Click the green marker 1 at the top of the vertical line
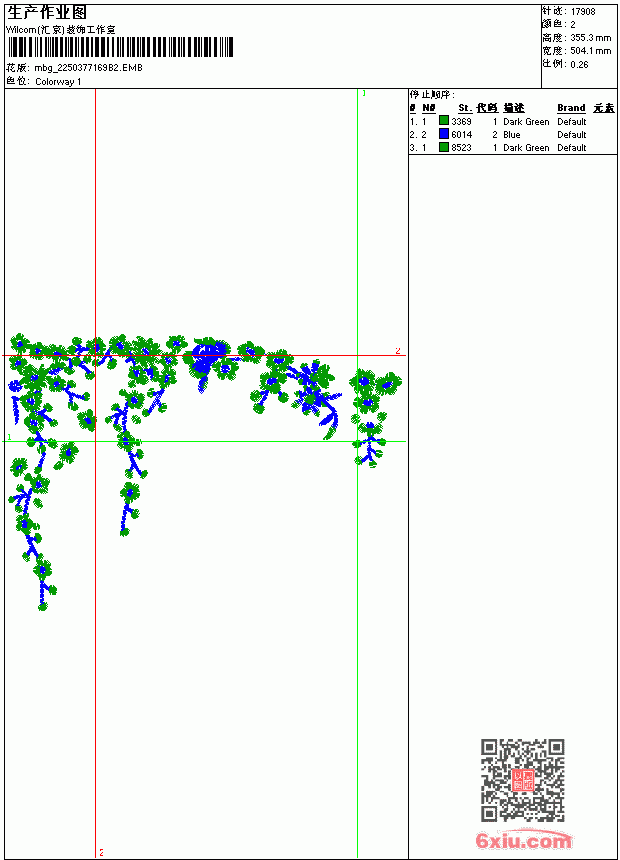 pos(364,94)
